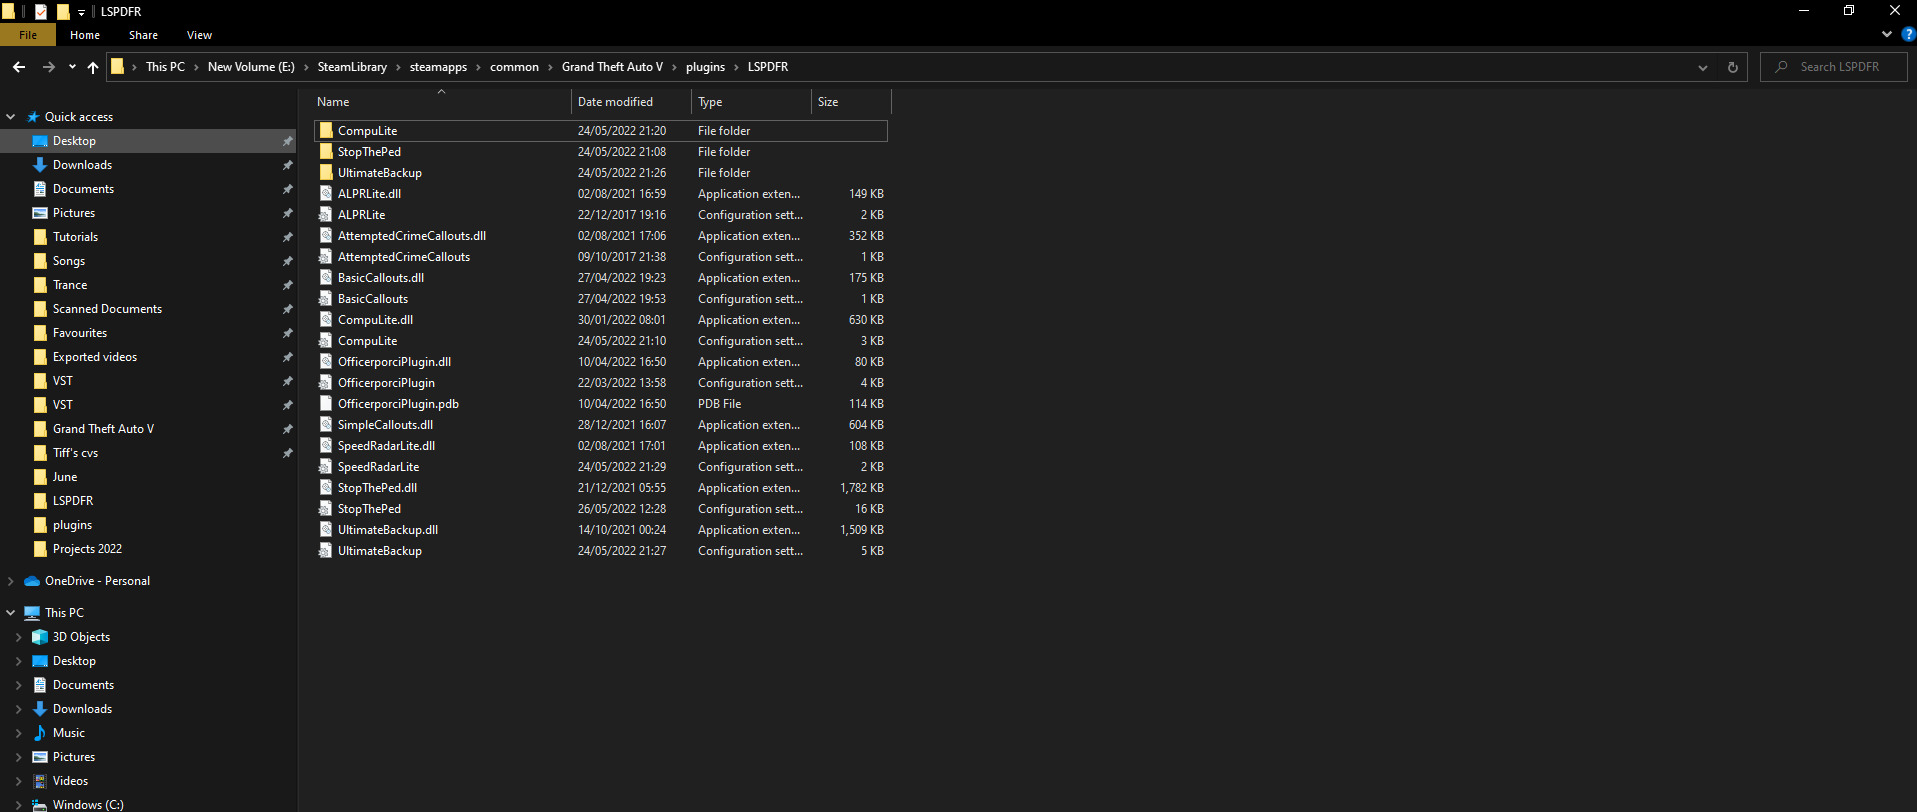Click the Quick access star icon
The height and width of the screenshot is (812, 1917).
[x=33, y=117]
